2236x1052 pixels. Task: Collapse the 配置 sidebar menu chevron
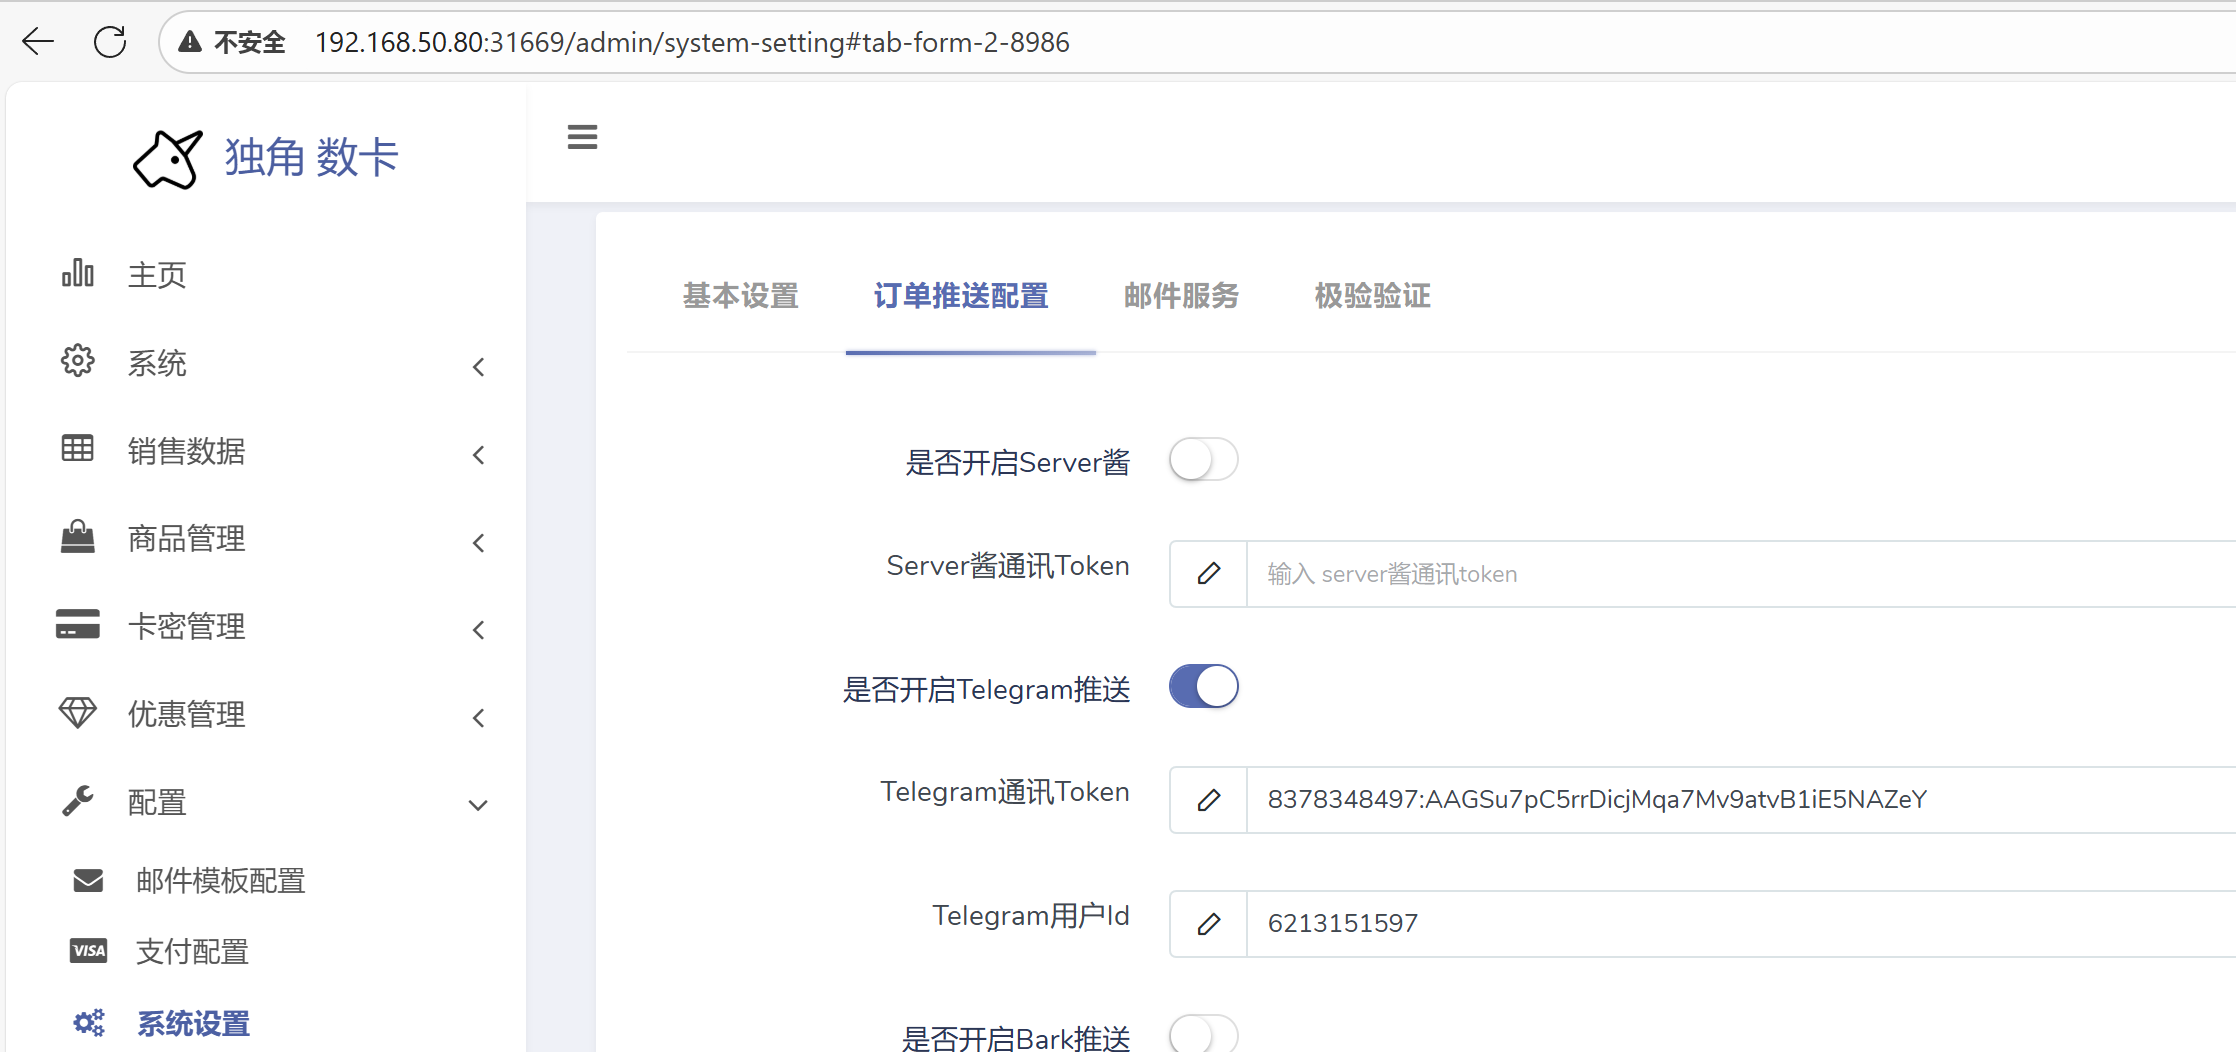478,805
